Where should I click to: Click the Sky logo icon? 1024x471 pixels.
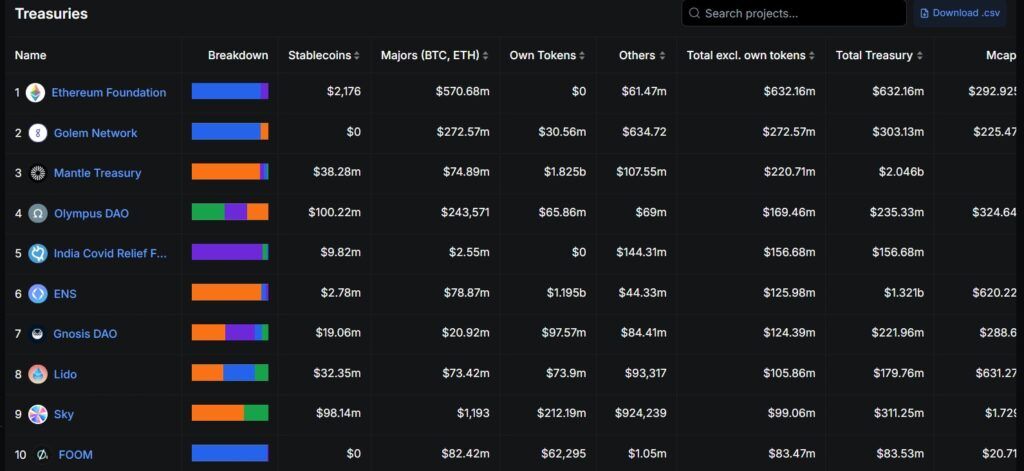click(x=38, y=414)
